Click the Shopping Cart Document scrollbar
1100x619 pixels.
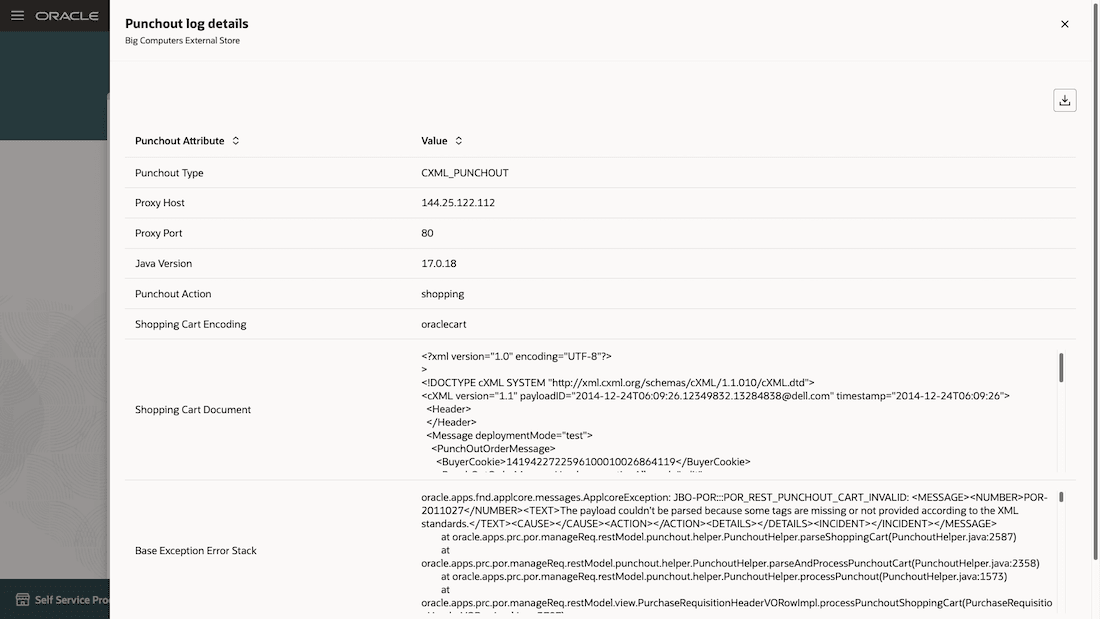point(1061,368)
